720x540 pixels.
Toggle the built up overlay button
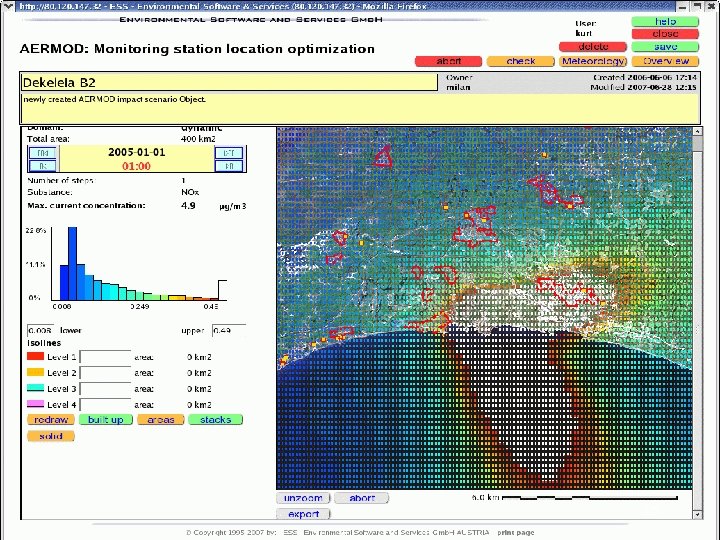pos(106,420)
